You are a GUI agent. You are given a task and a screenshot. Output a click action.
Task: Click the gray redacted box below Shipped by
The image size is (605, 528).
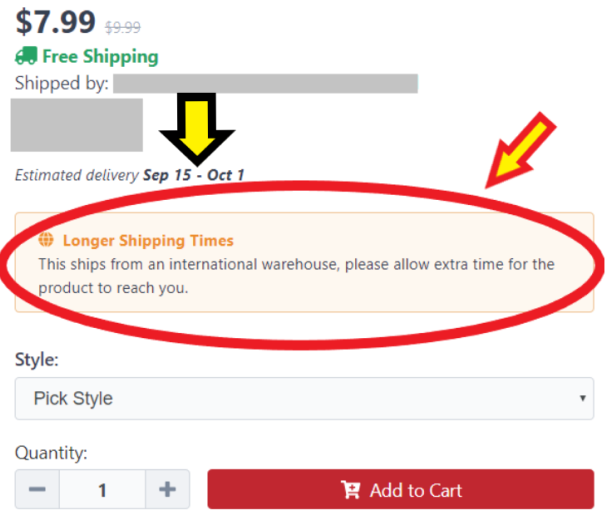pyautogui.click(x=77, y=125)
